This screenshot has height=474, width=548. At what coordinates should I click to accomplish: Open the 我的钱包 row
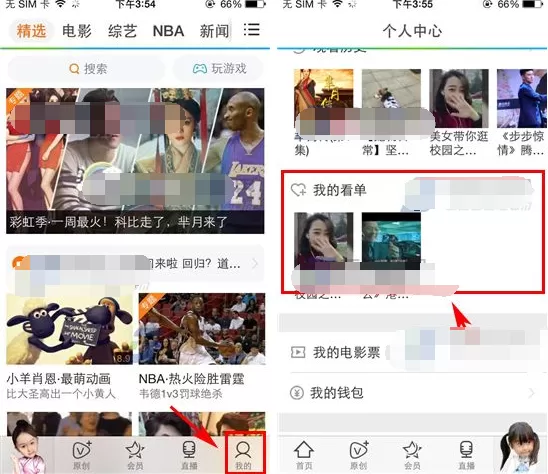pyautogui.click(x=412, y=393)
